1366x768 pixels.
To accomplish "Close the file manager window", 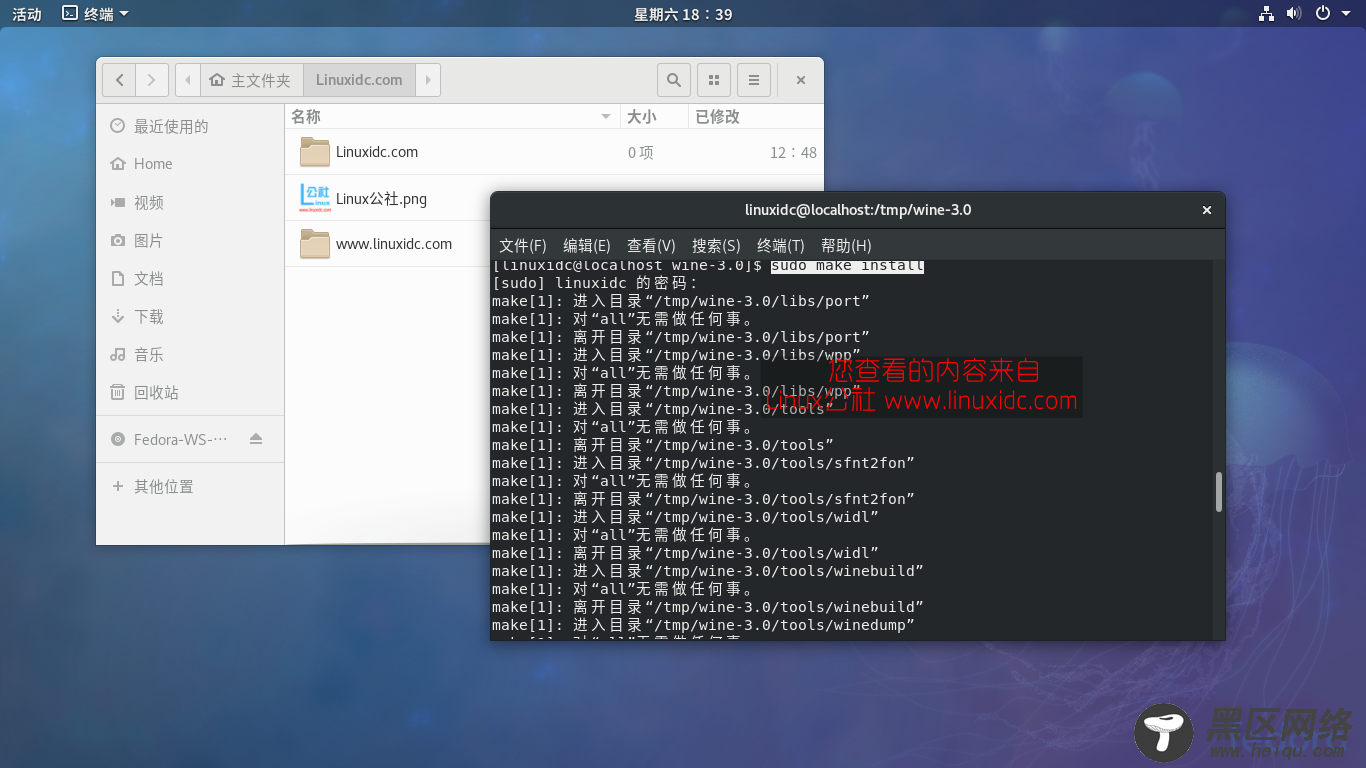I will pos(801,80).
